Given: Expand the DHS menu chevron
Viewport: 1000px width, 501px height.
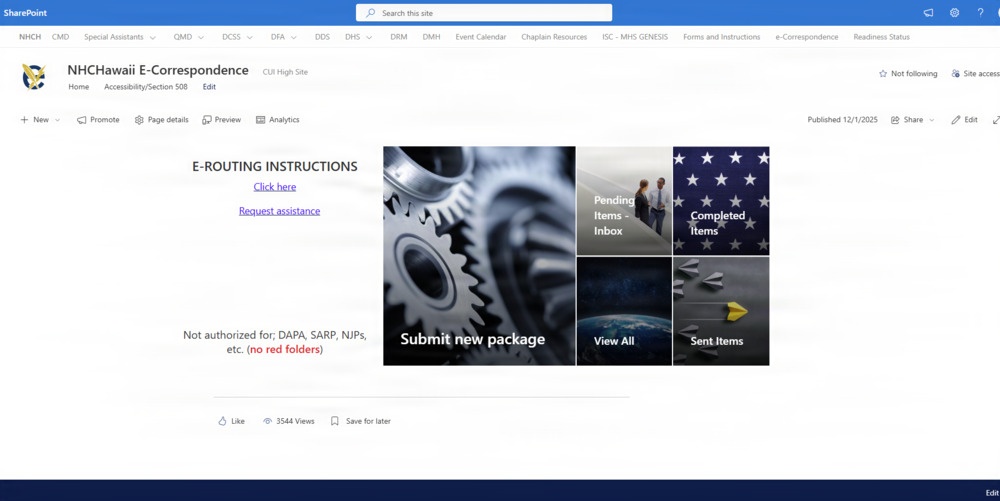Looking at the screenshot, I should pyautogui.click(x=369, y=38).
